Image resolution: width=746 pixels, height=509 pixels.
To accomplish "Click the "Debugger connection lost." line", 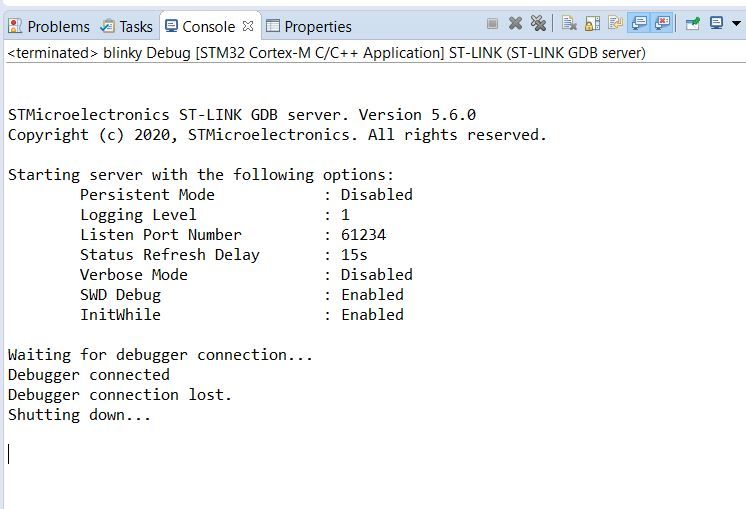I will (120, 395).
